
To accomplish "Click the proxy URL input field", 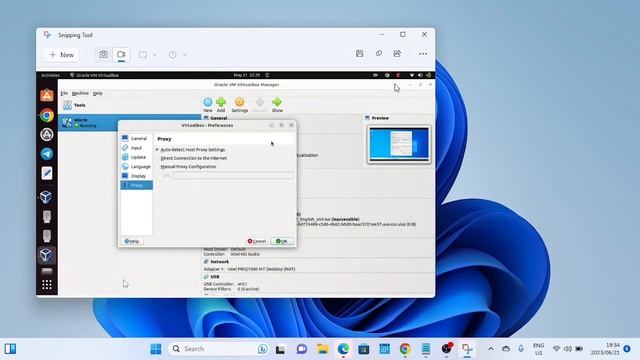I will [233, 176].
